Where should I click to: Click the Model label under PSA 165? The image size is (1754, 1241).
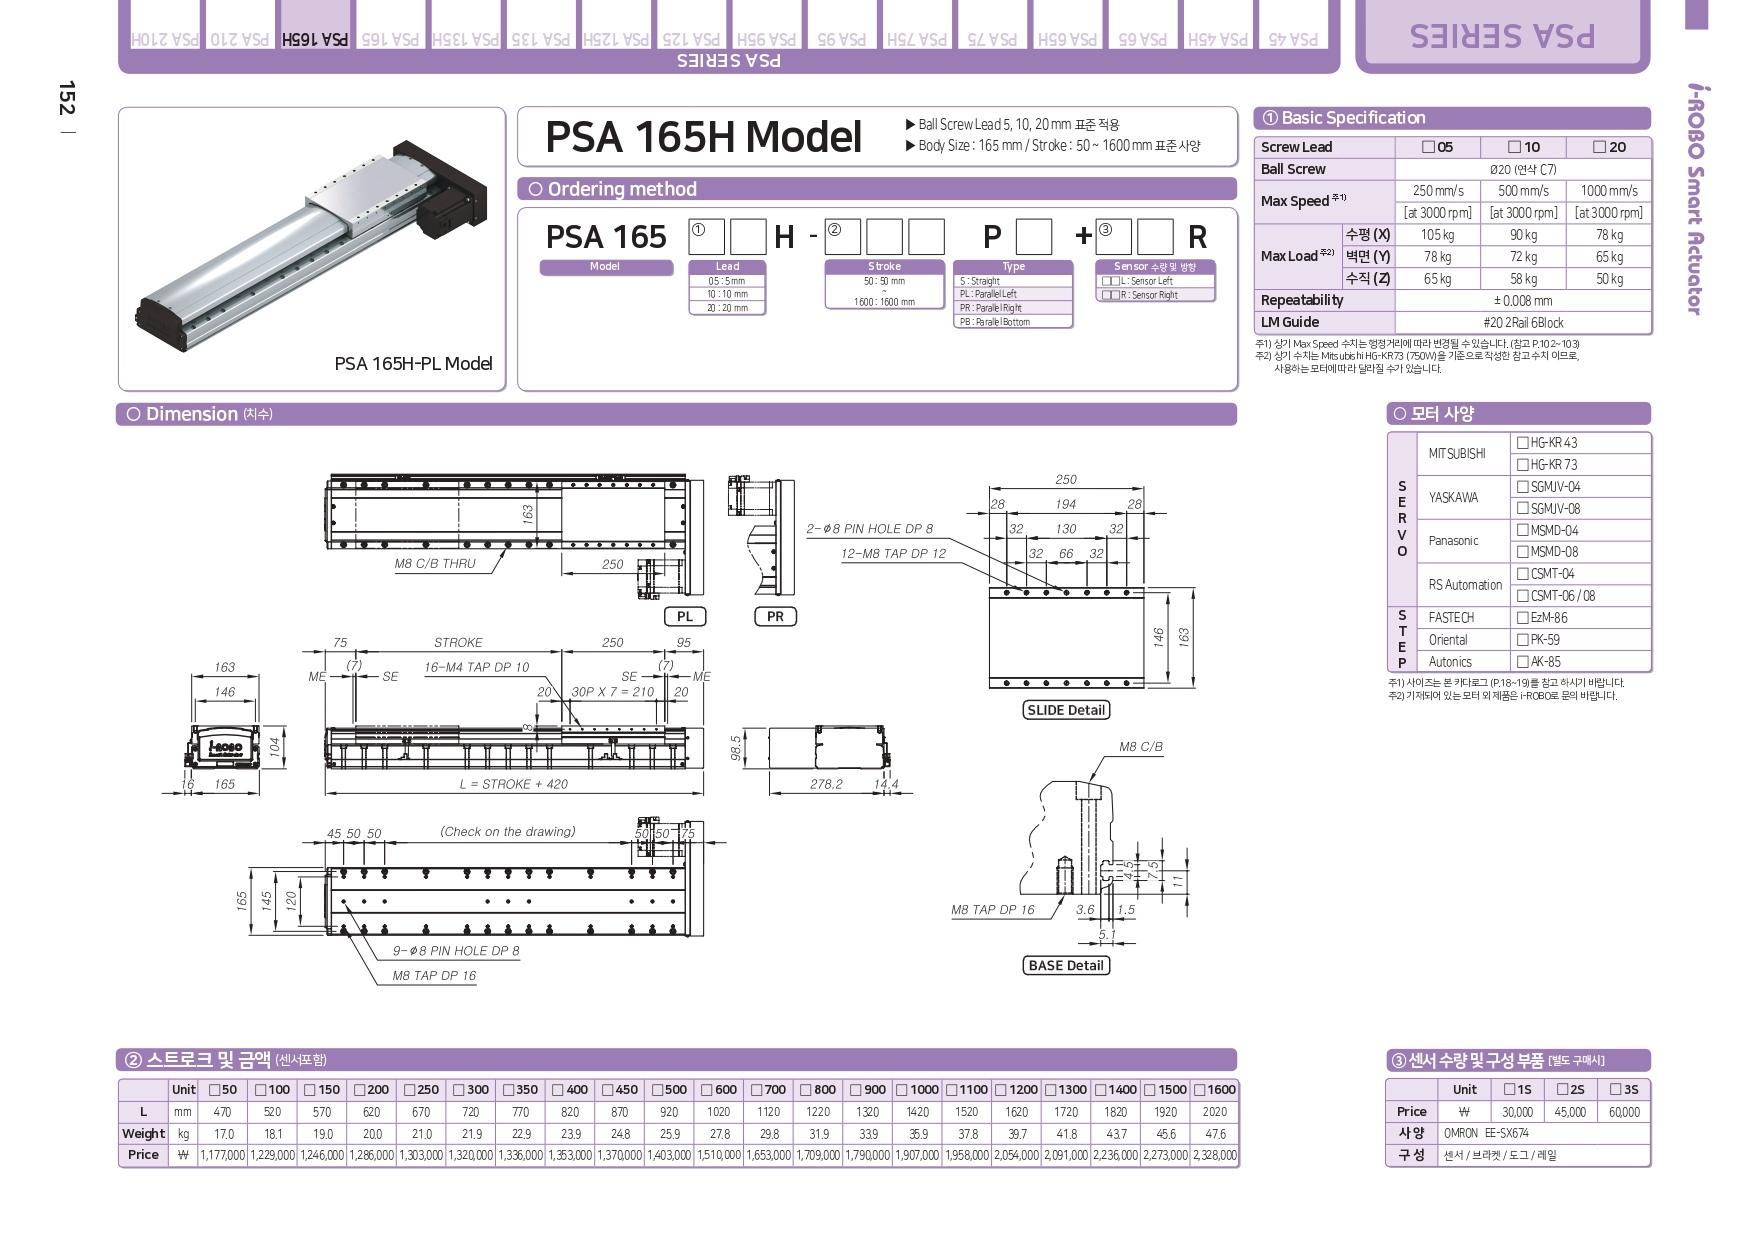[x=605, y=267]
